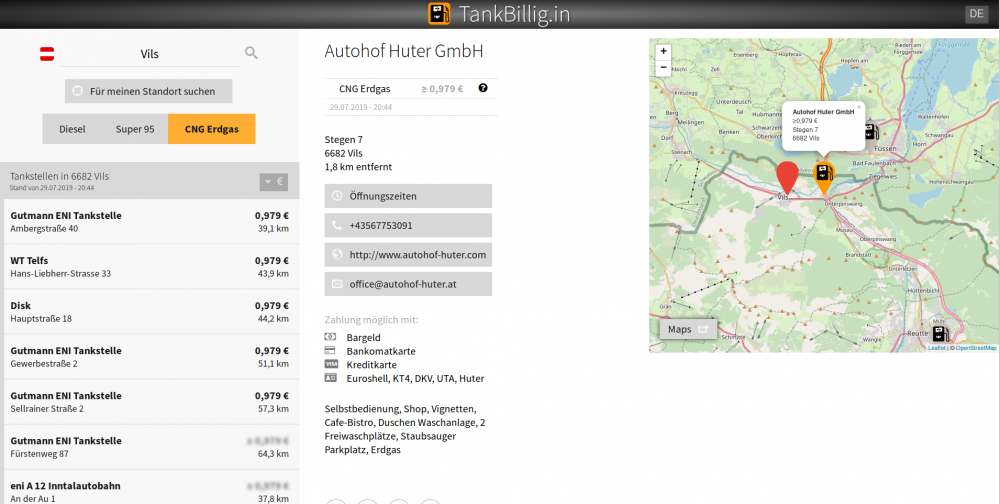Click the Stegen 7 address line
1000x504 pixels.
pos(344,140)
